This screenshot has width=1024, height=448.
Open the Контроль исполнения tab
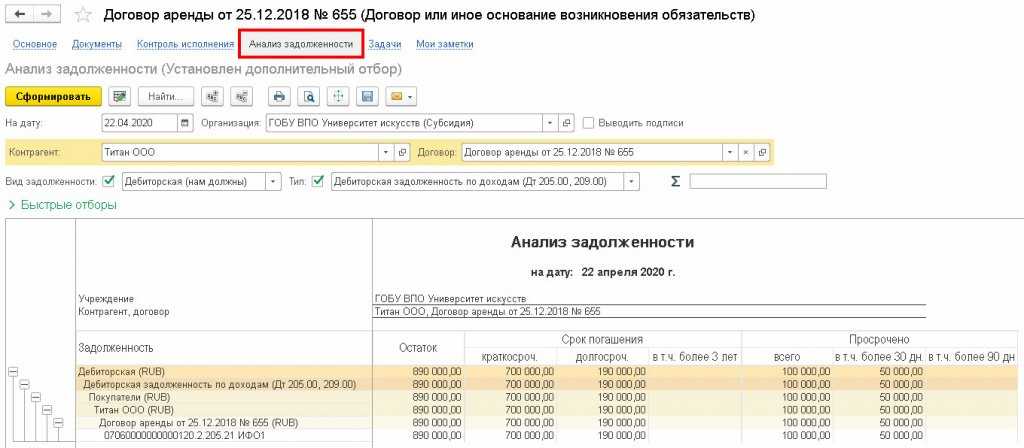[x=185, y=45]
